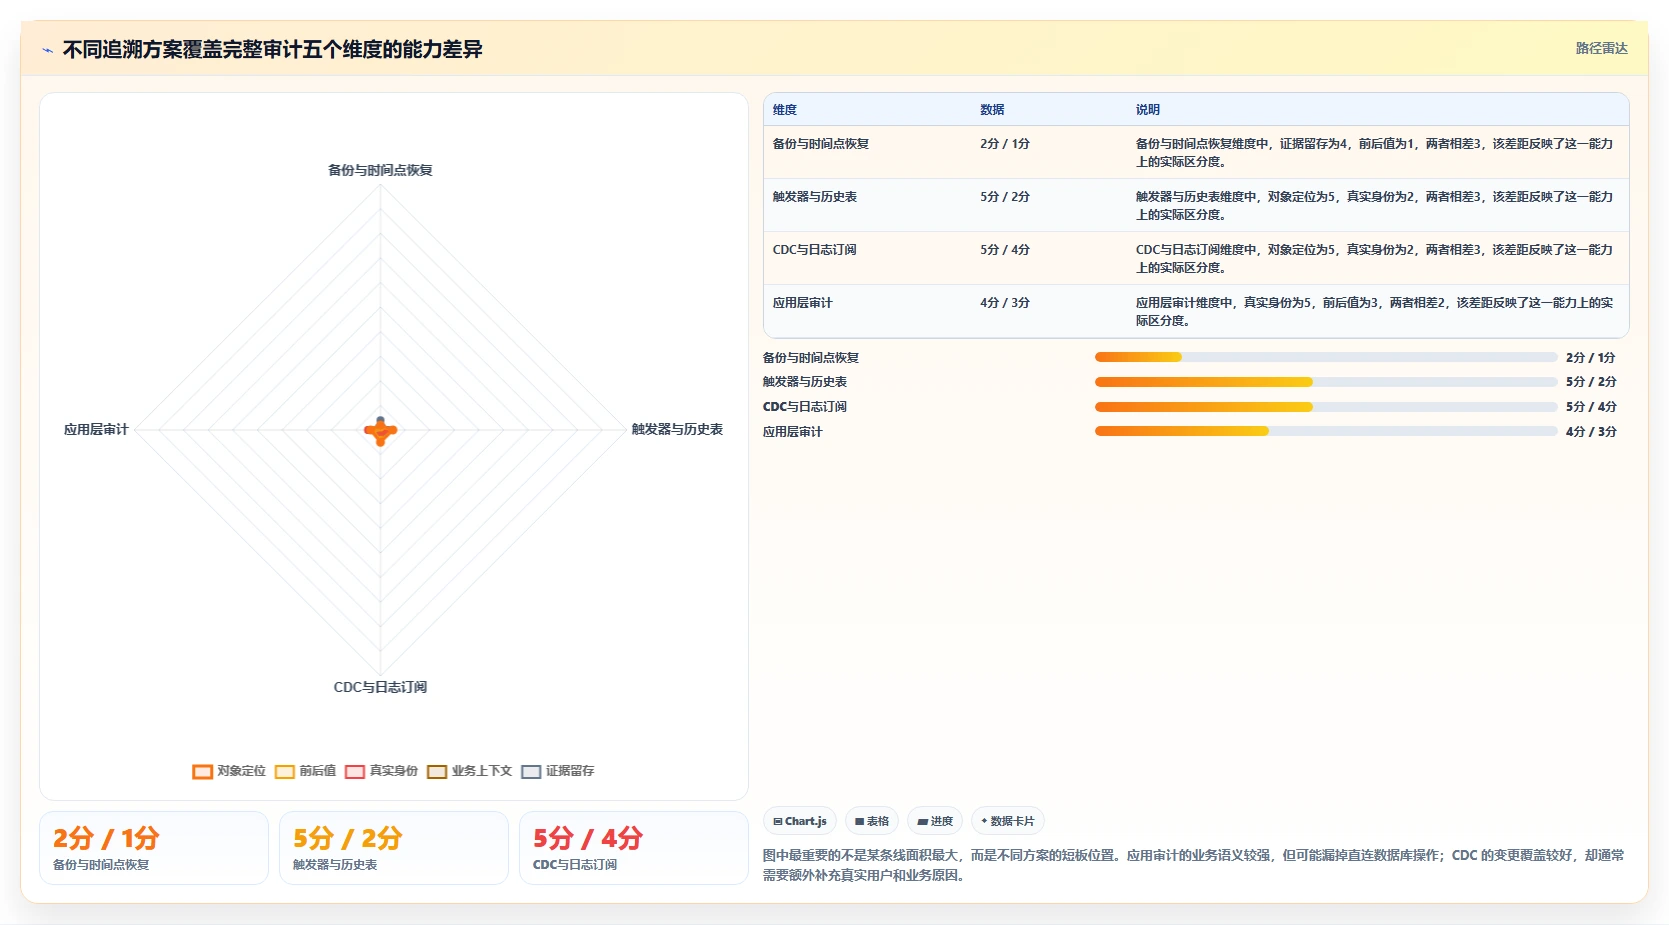Click the radar axis label 备份与时间点恢复
The height and width of the screenshot is (925, 1669).
(380, 170)
